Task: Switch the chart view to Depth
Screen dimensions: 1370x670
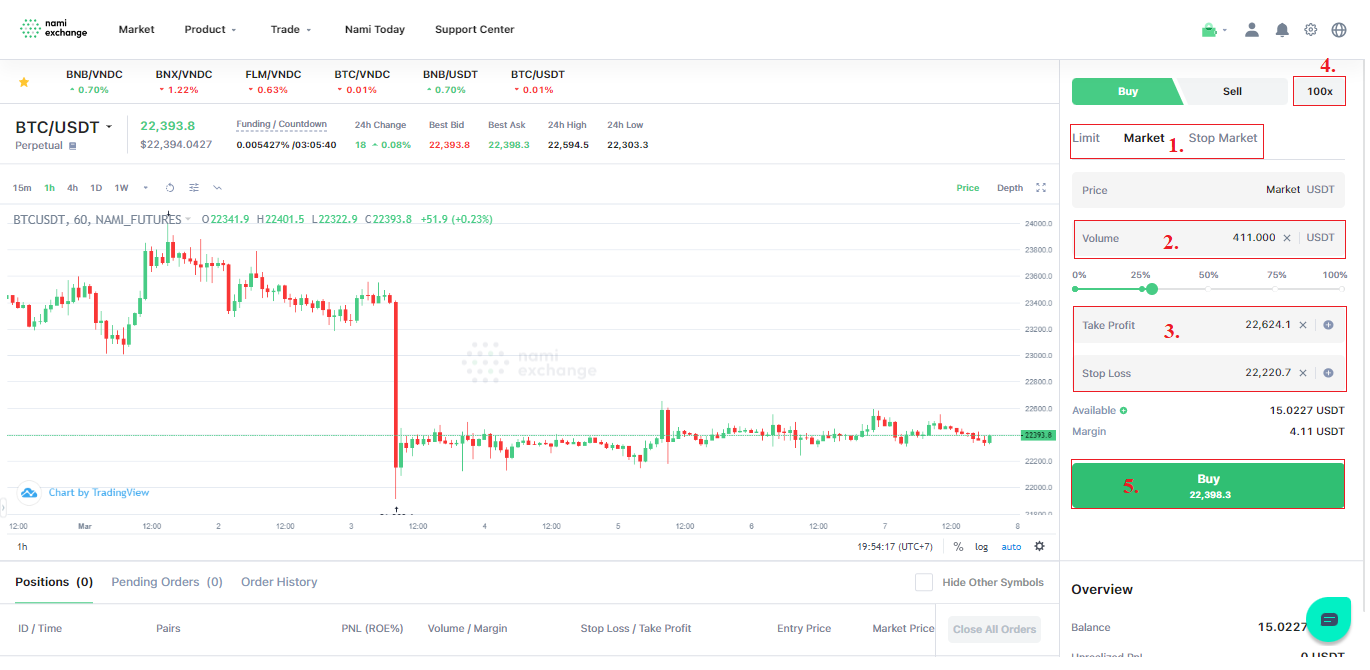Action: tap(1010, 188)
